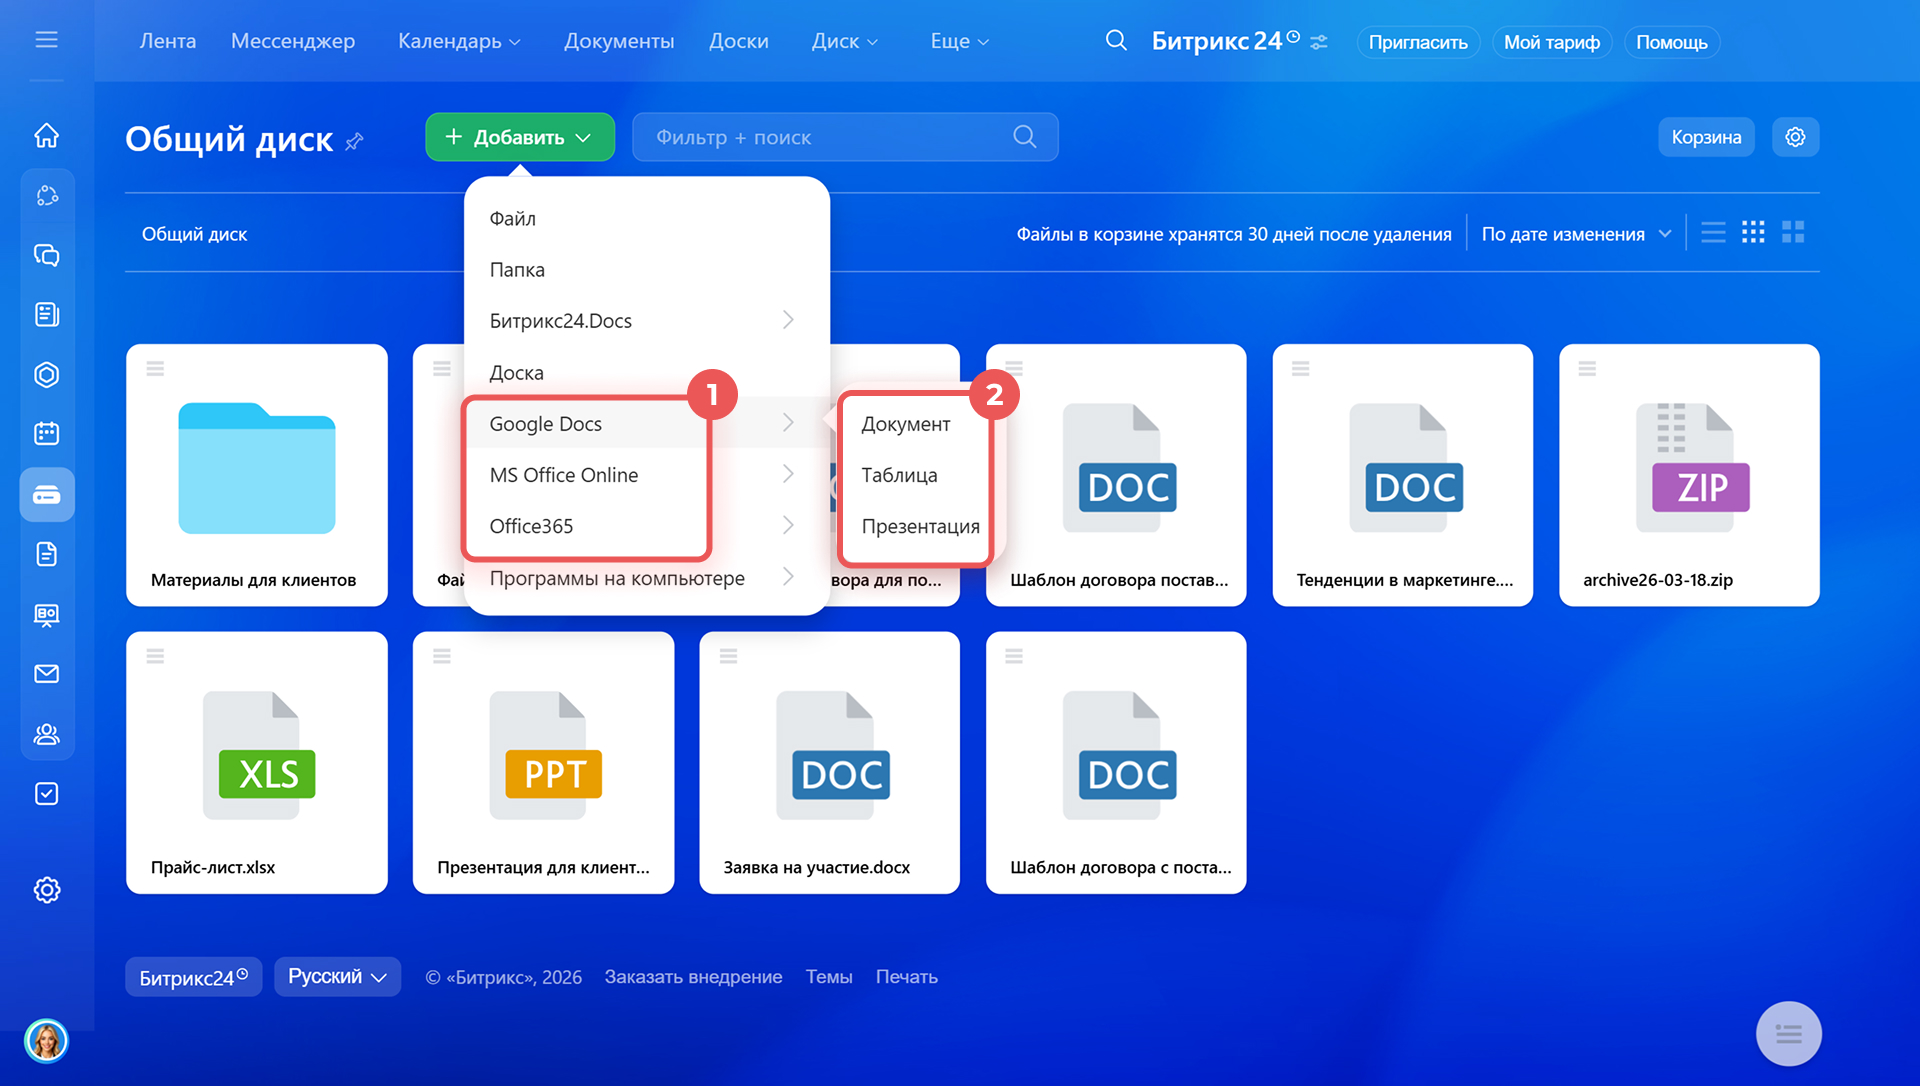The height and width of the screenshot is (1086, 1920).
Task: Switch to list view layout
Action: 1713,233
